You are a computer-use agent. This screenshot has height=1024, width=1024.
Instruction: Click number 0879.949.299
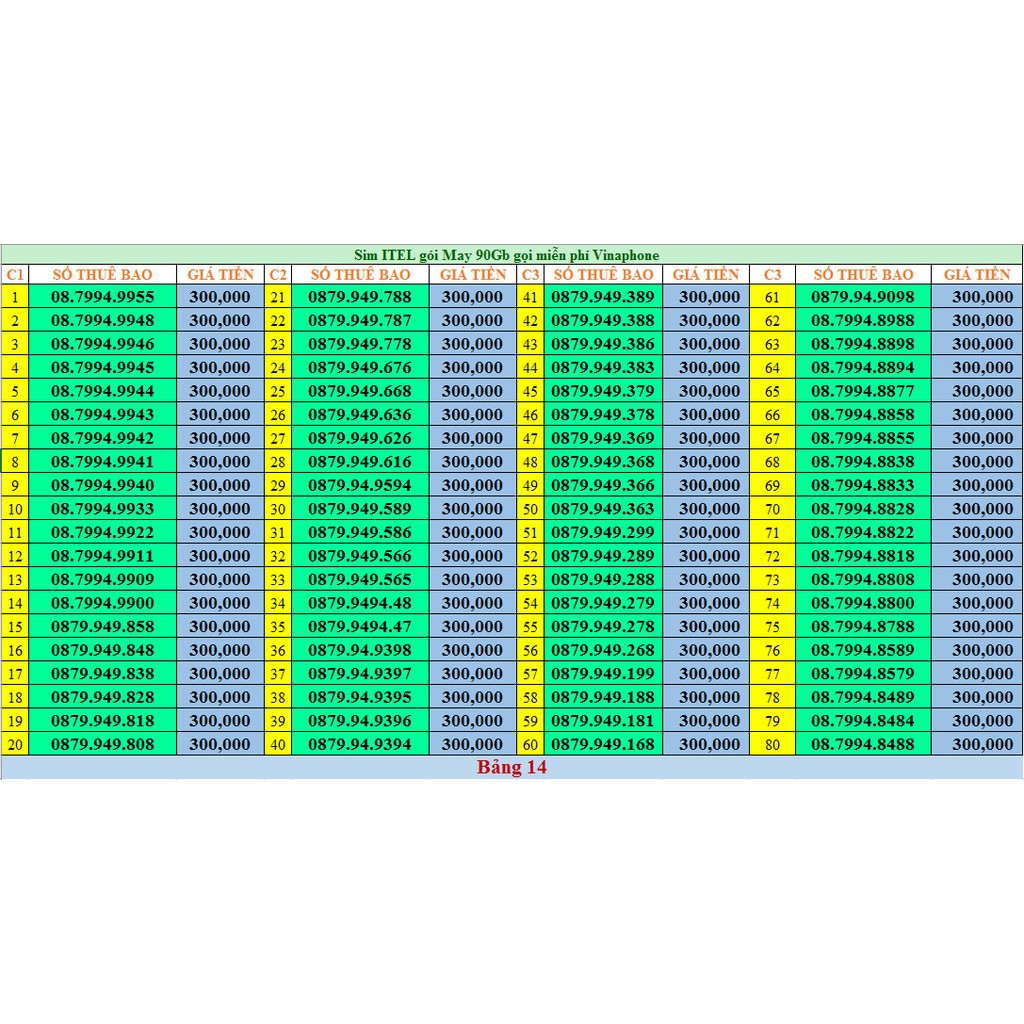603,532
